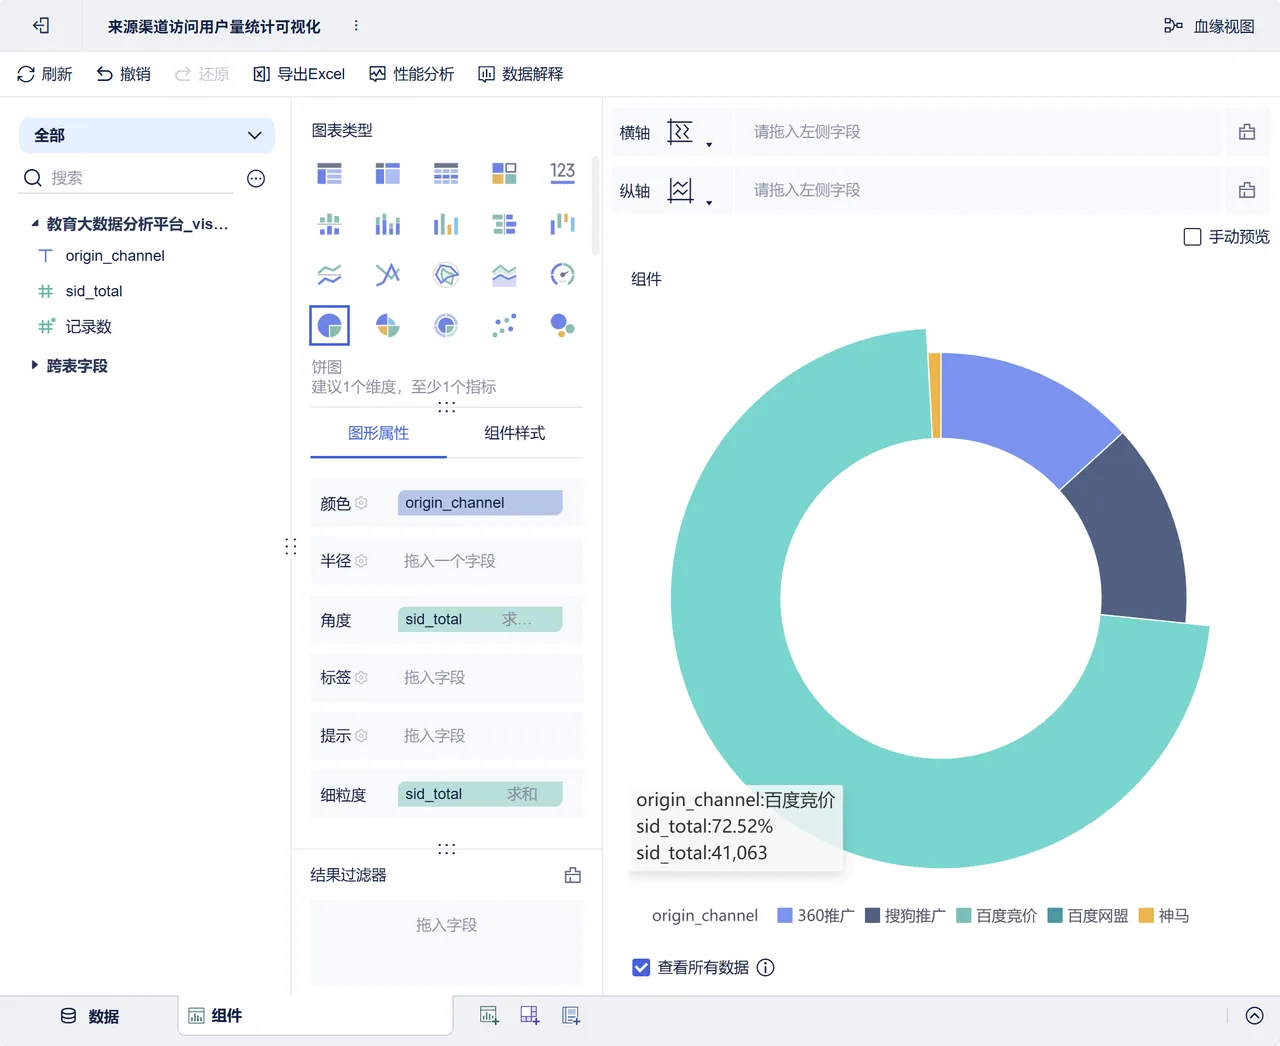Click the clear icon at the 横轴 row end

point(1247,132)
